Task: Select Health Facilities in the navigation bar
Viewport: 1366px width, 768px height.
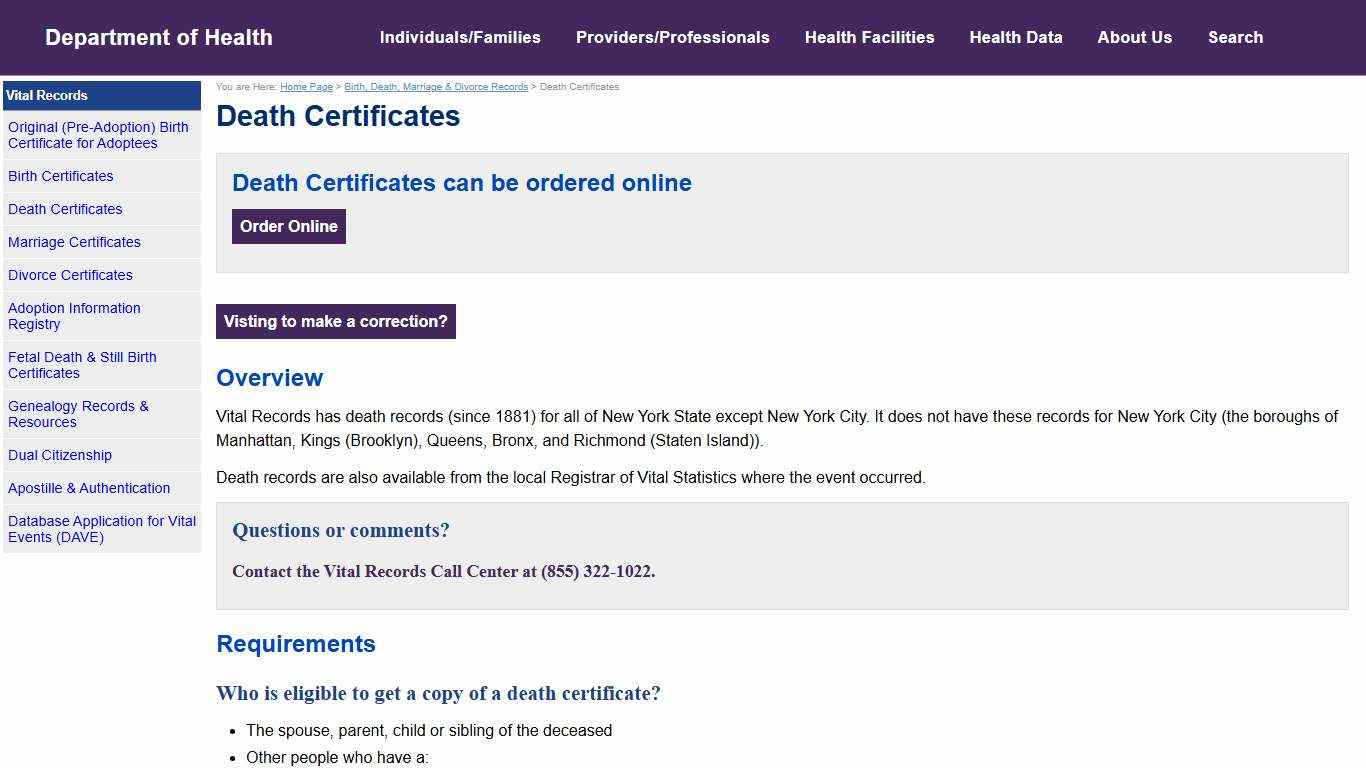Action: 870,37
